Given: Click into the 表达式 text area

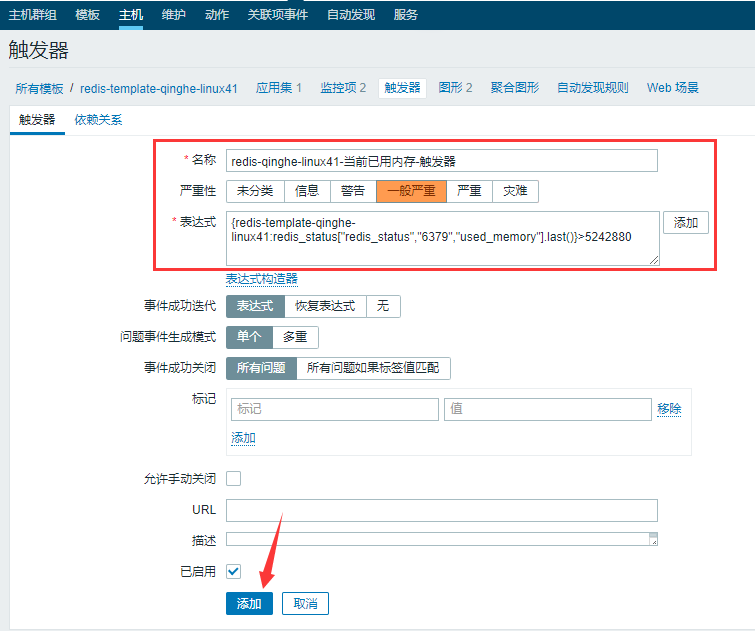Looking at the screenshot, I should [443, 238].
